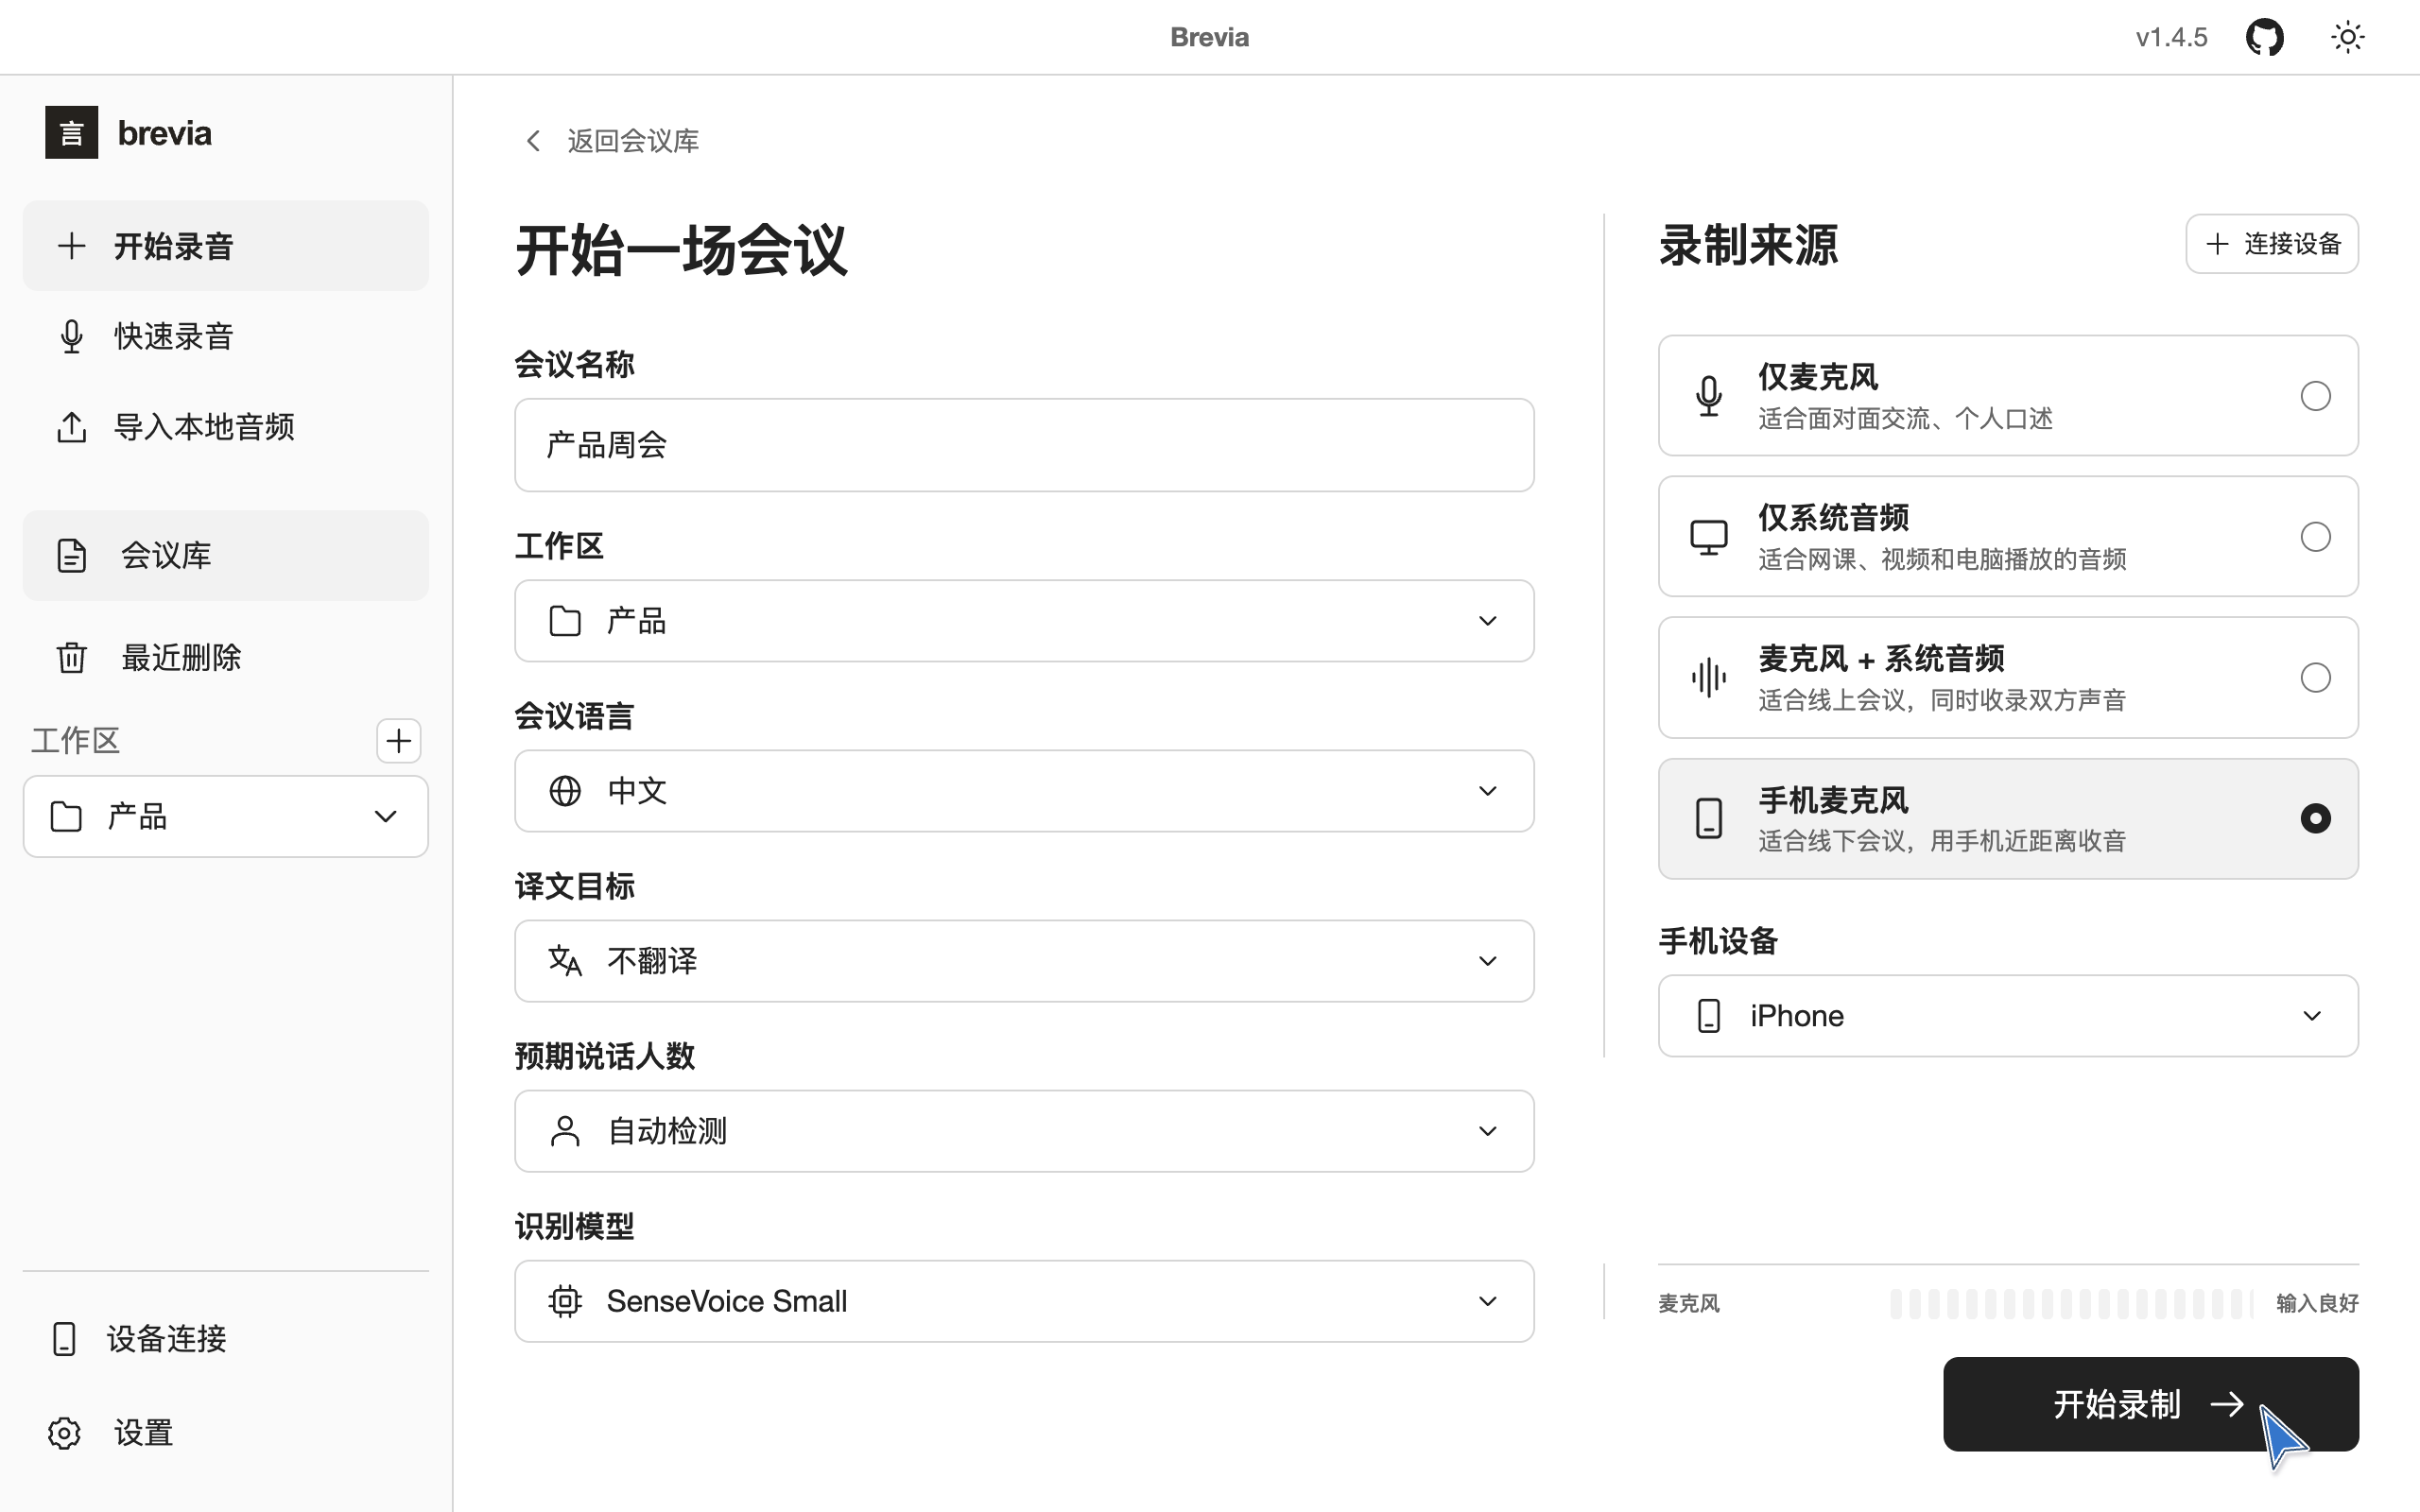Click the phone icon beside 设备连接

coord(64,1339)
